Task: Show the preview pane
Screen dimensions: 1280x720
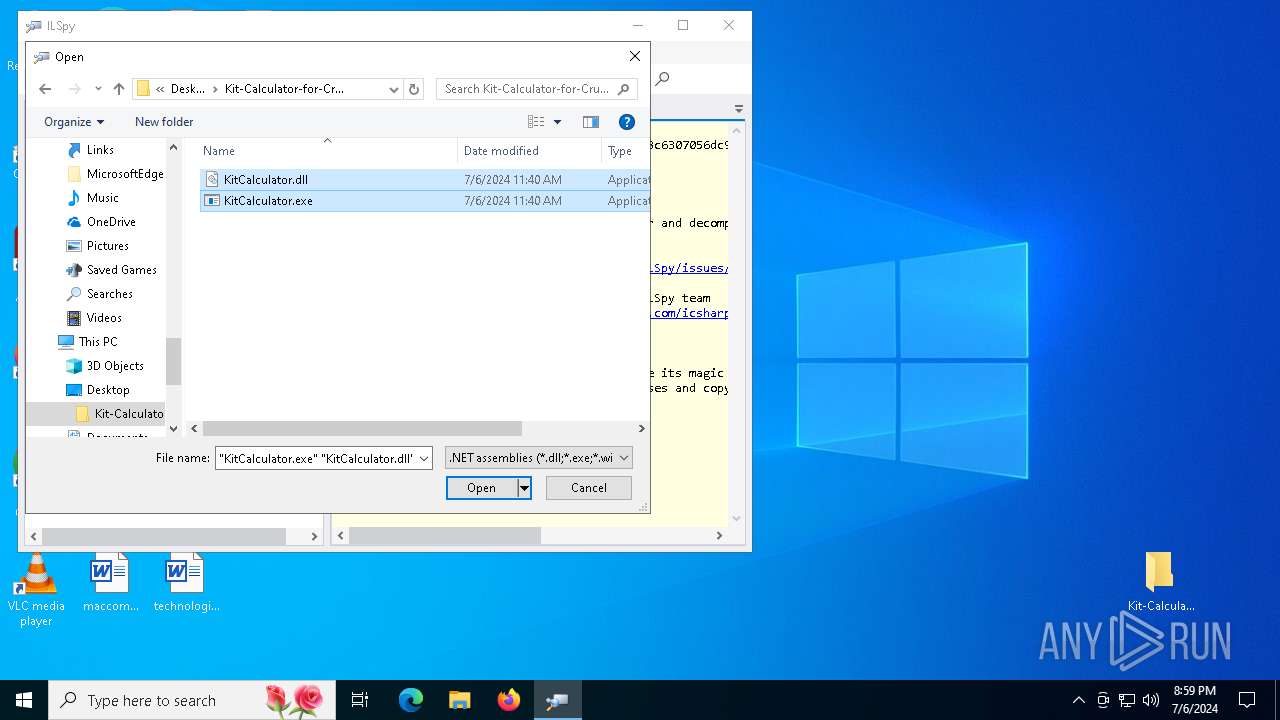Action: tap(591, 122)
